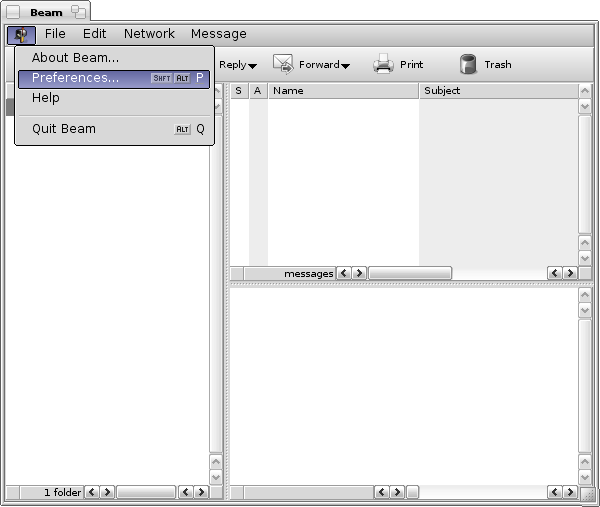The width and height of the screenshot is (600, 507).
Task: Open the Message menu
Action: pos(218,34)
